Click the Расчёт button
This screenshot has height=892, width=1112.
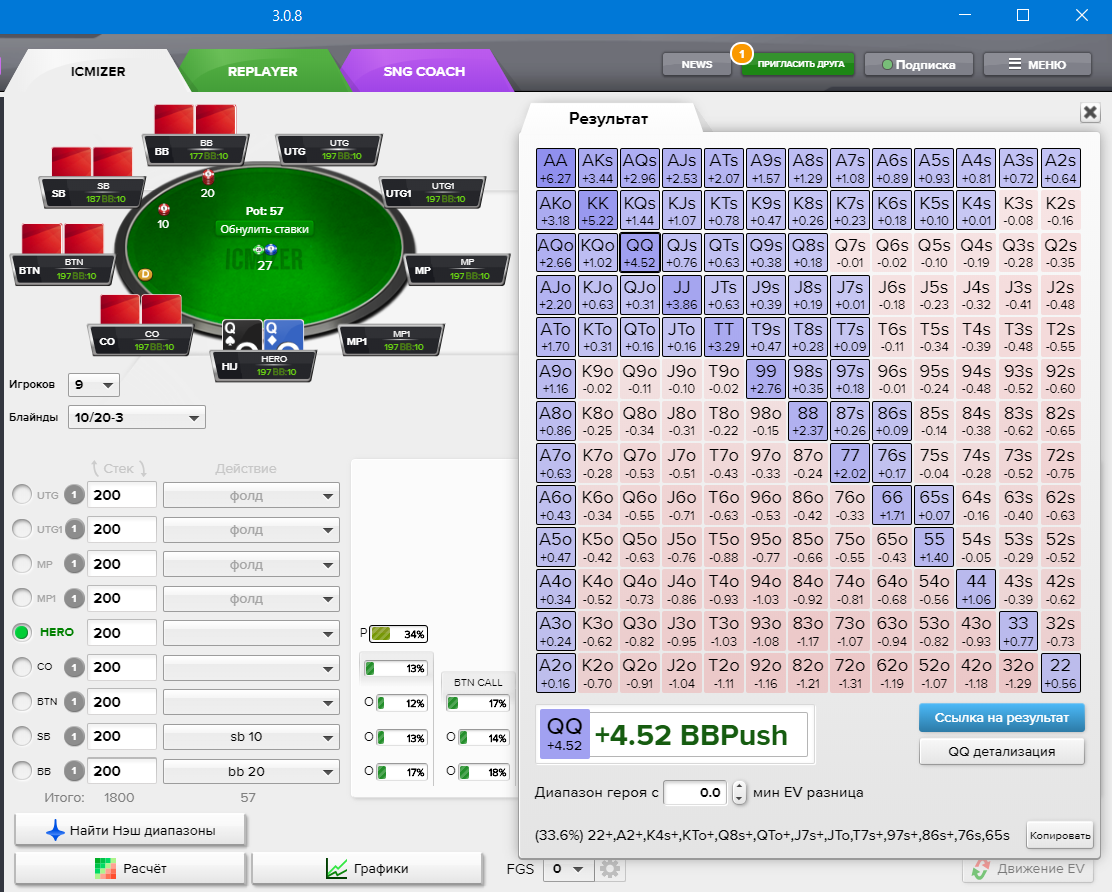pos(130,869)
